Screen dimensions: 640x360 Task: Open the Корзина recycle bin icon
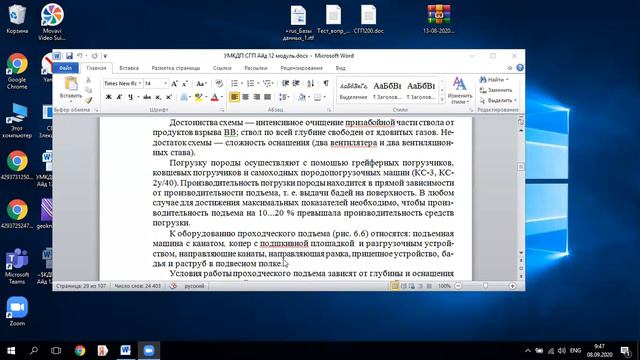point(17,19)
